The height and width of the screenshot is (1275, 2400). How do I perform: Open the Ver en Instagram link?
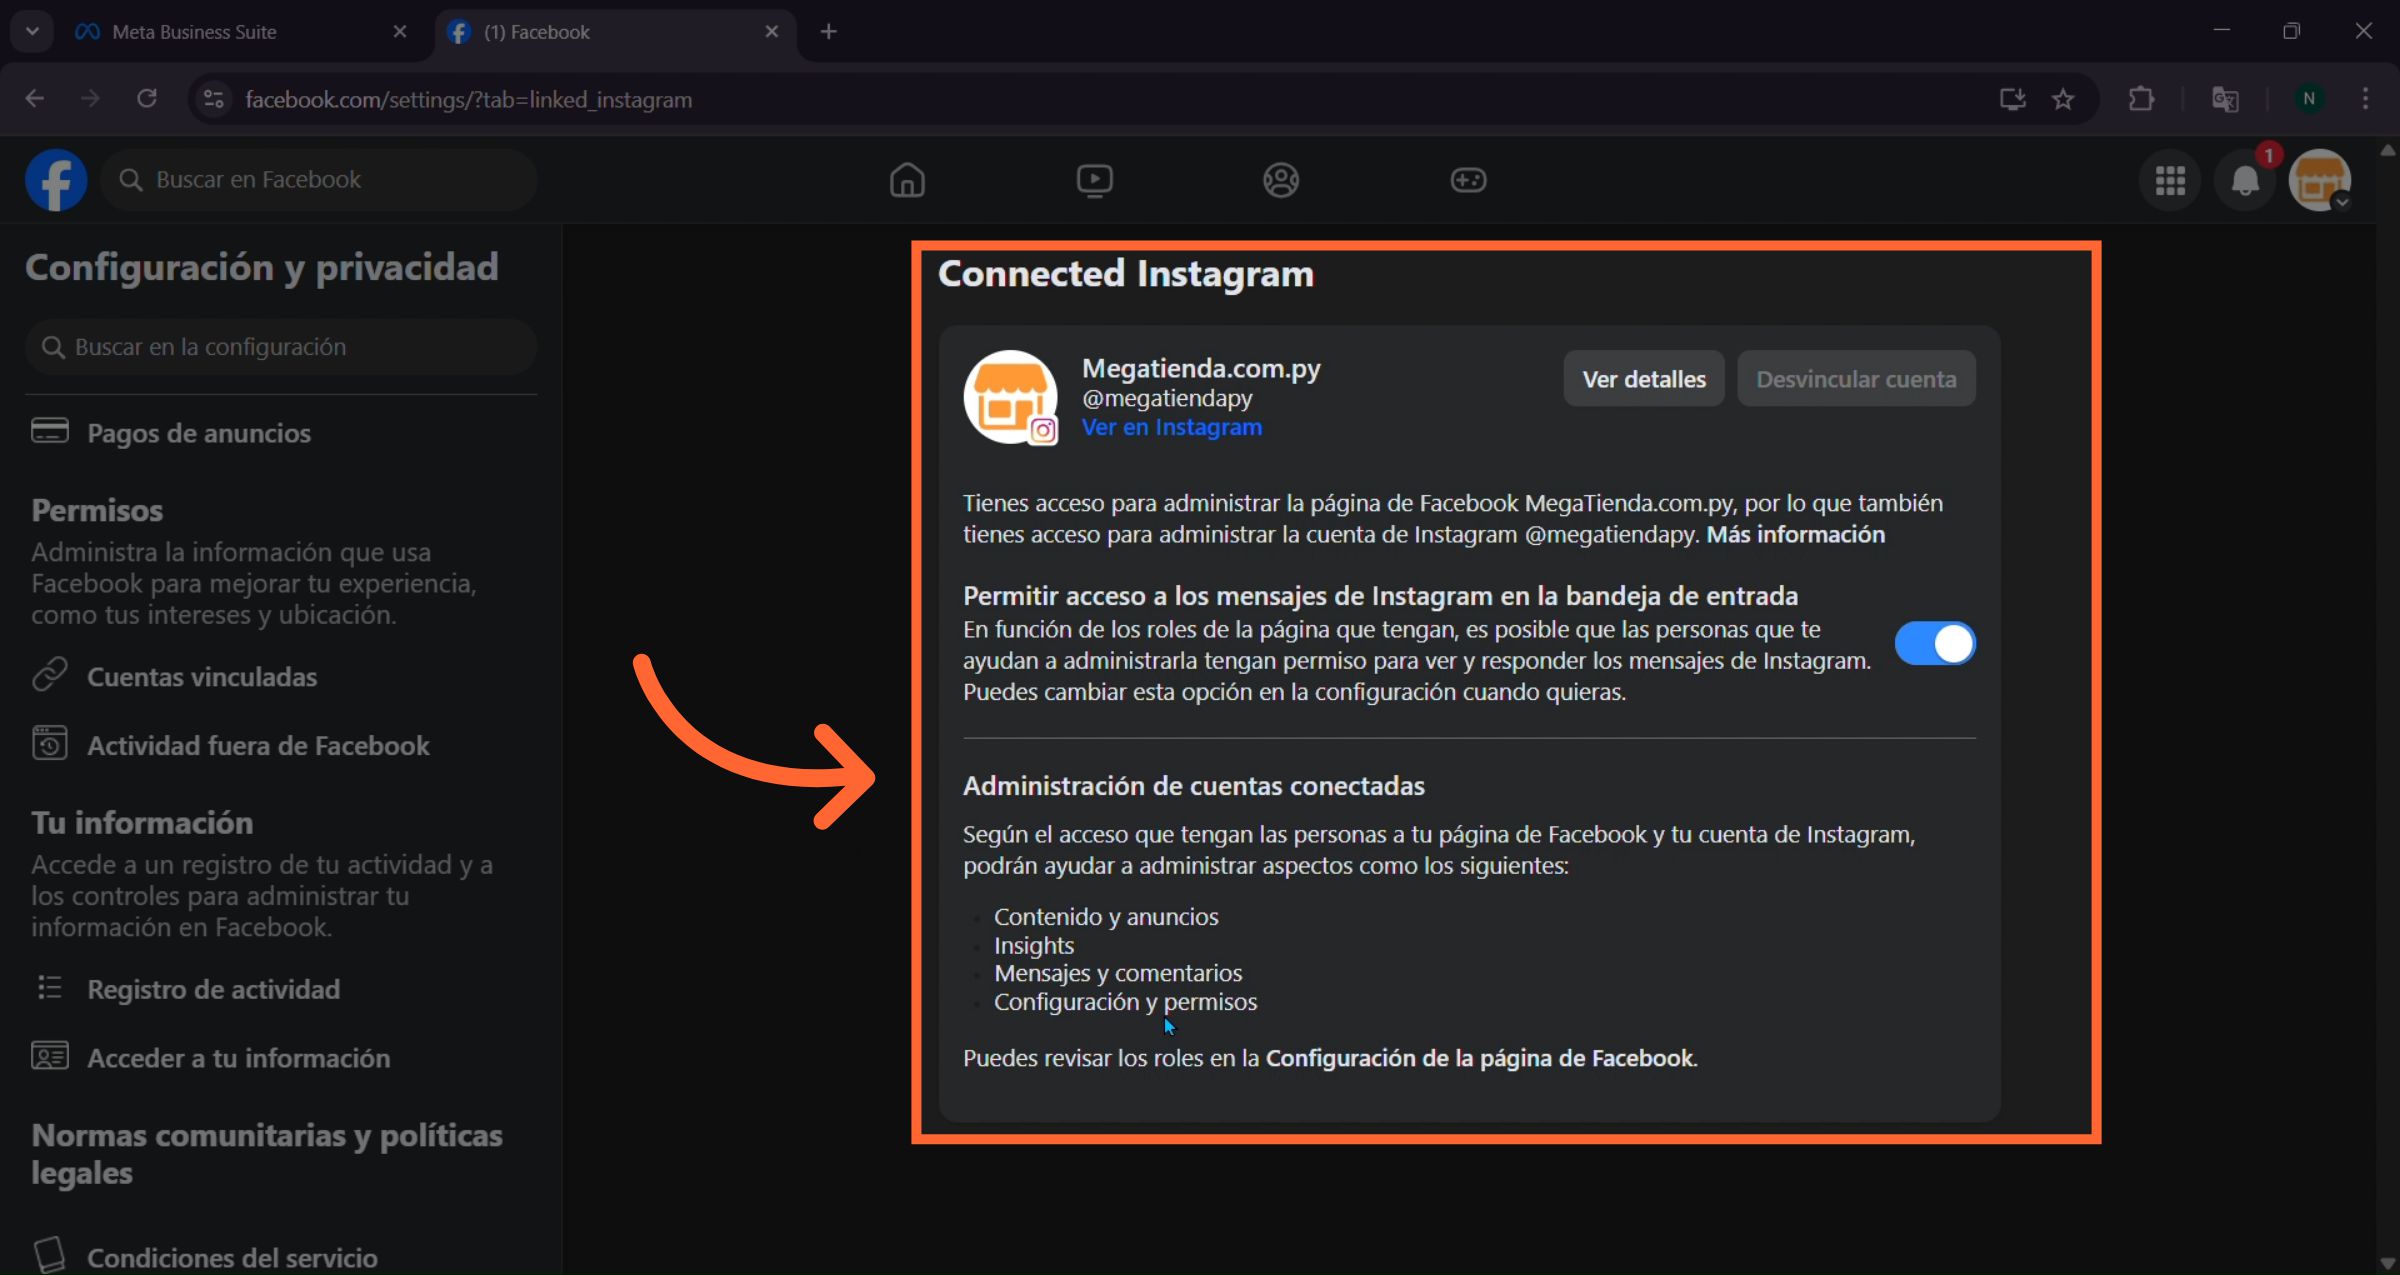1171,427
